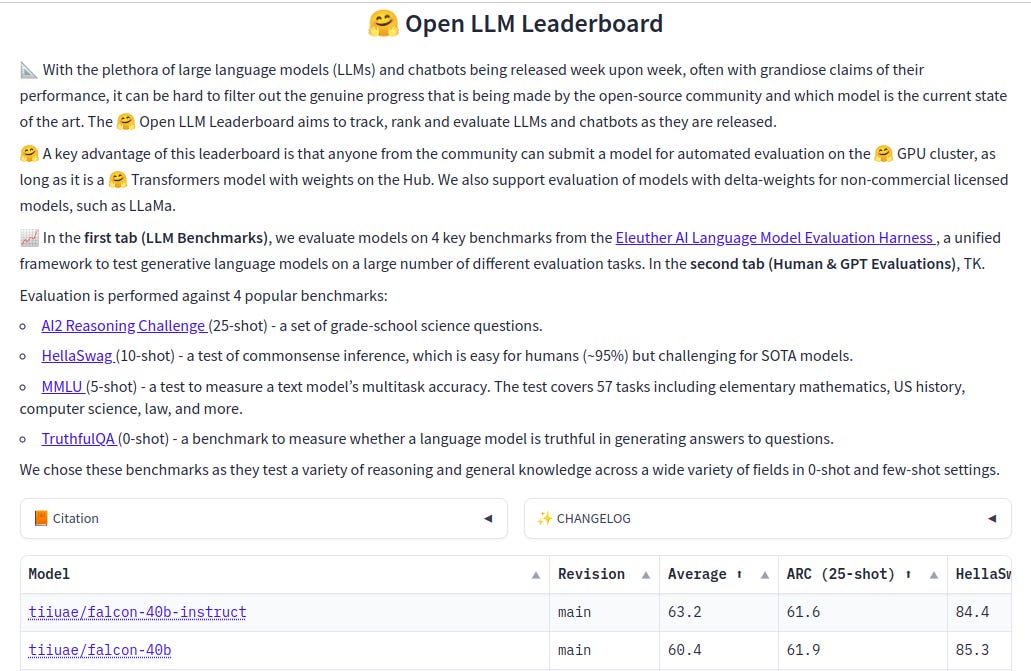Click the ruler emoji before 'With the plethora'
1031x671 pixels.
point(29,70)
